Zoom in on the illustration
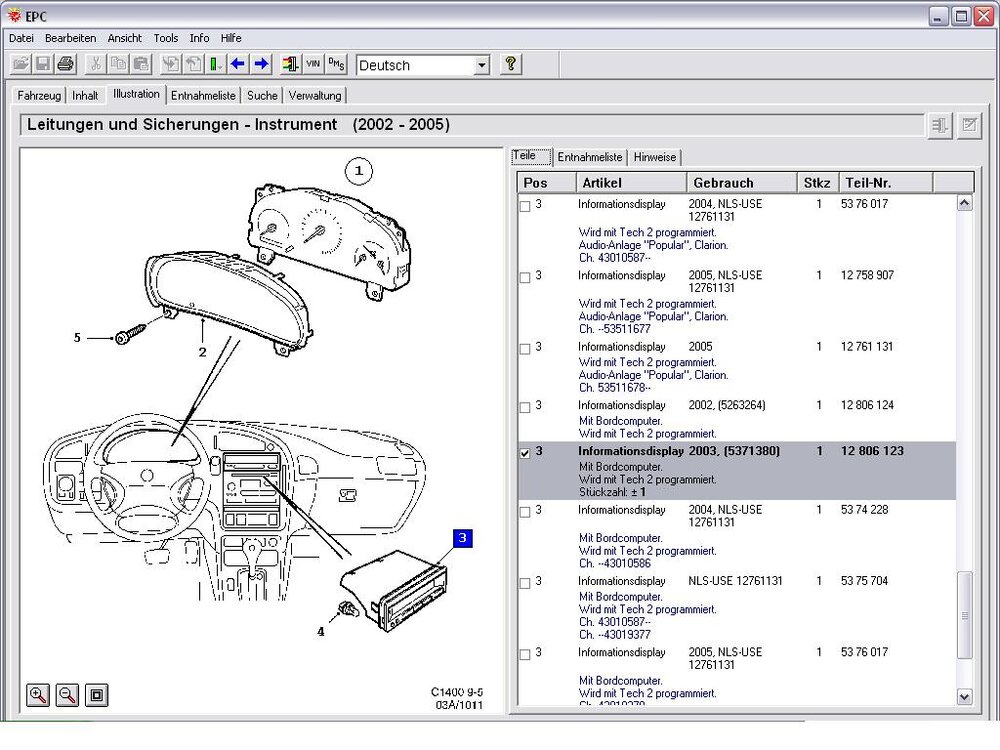1000x750 pixels. (x=38, y=695)
